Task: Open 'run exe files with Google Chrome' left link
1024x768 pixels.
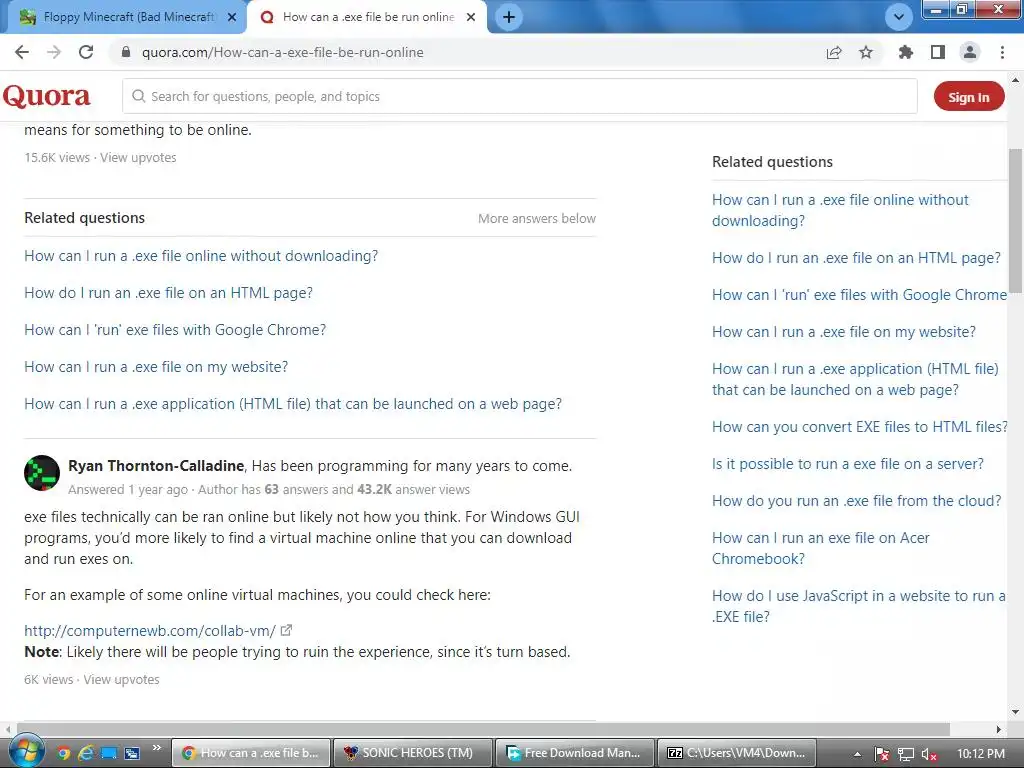Action: [x=175, y=330]
